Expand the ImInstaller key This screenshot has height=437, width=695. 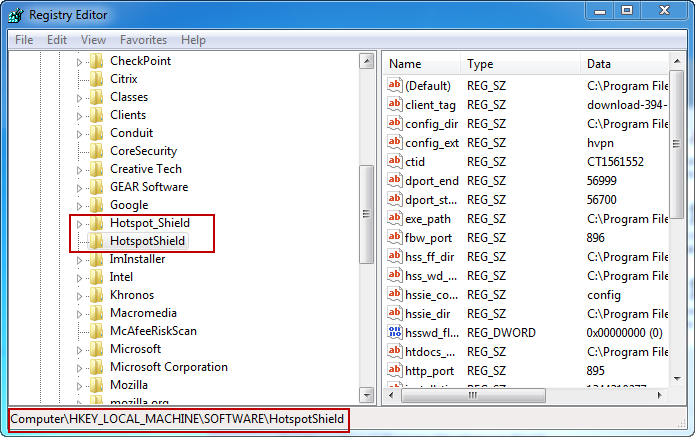click(79, 260)
